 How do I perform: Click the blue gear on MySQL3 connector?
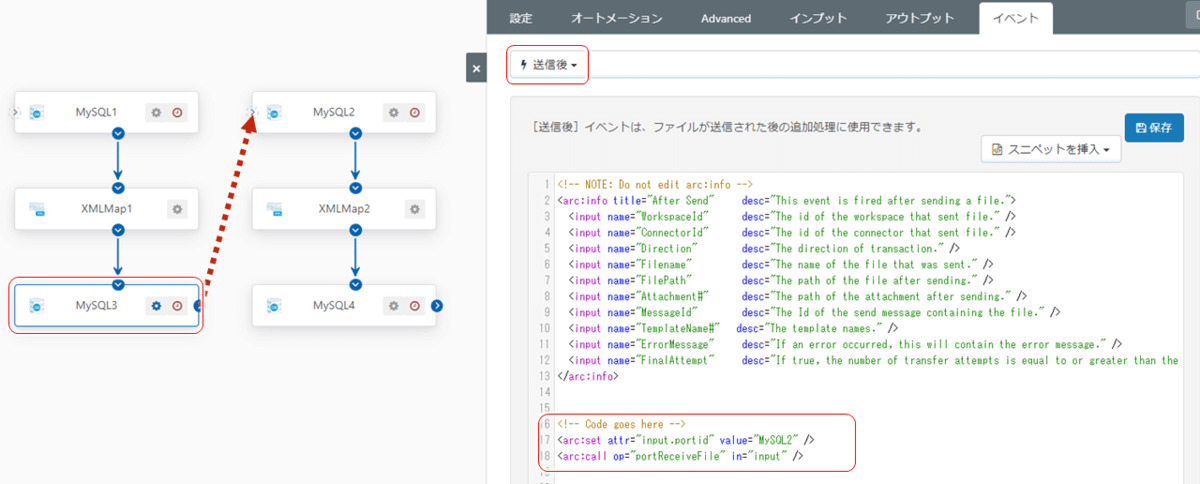156,306
